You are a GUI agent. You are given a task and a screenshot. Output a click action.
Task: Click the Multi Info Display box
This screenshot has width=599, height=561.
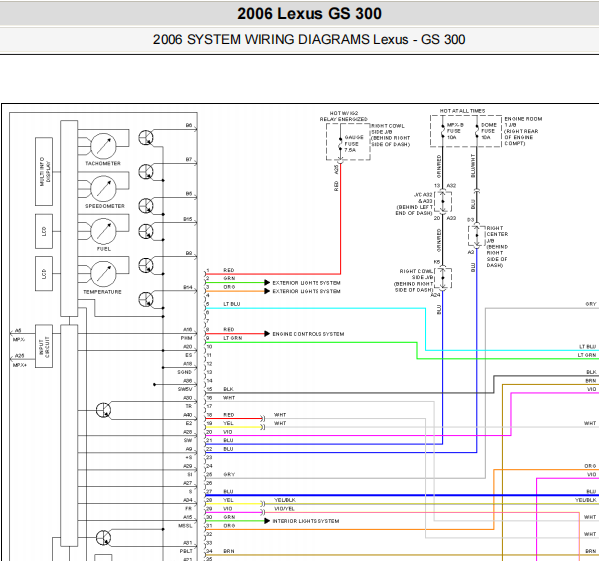coord(44,171)
